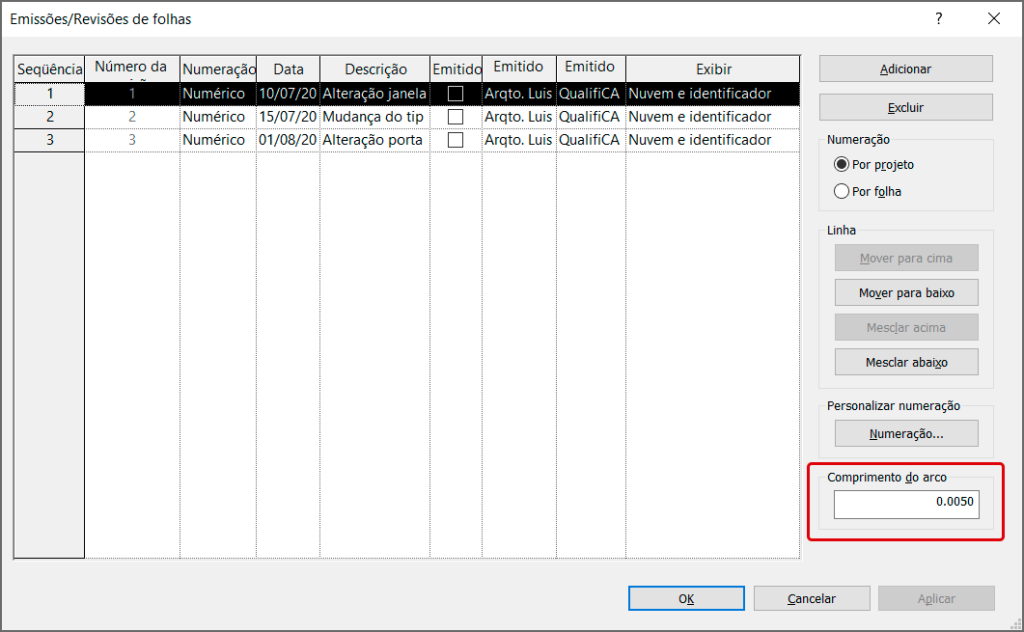
Task: Open the Exibir dropdown showing 'Nuvem e identificador'
Action: point(711,94)
